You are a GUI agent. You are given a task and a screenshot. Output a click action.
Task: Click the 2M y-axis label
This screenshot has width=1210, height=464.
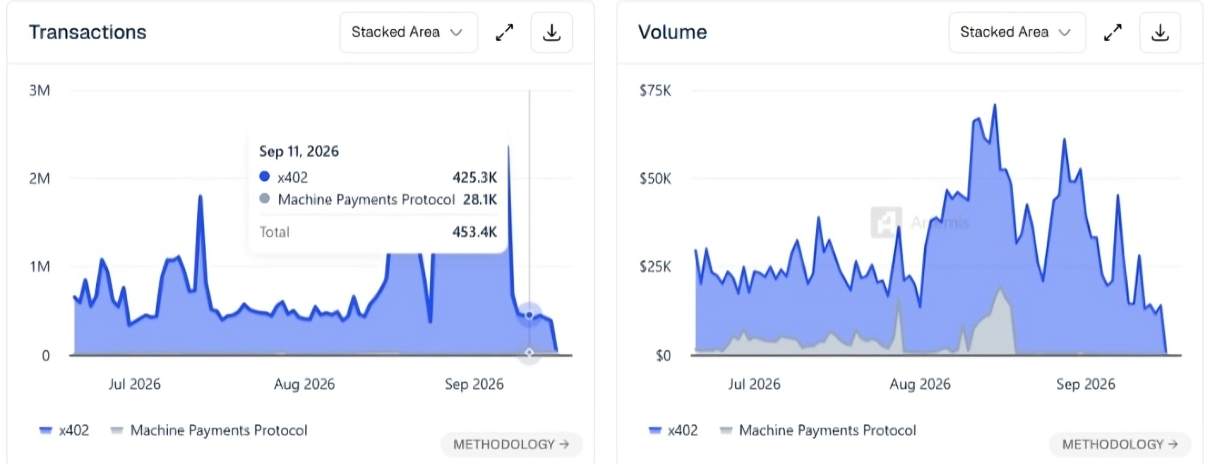click(40, 178)
